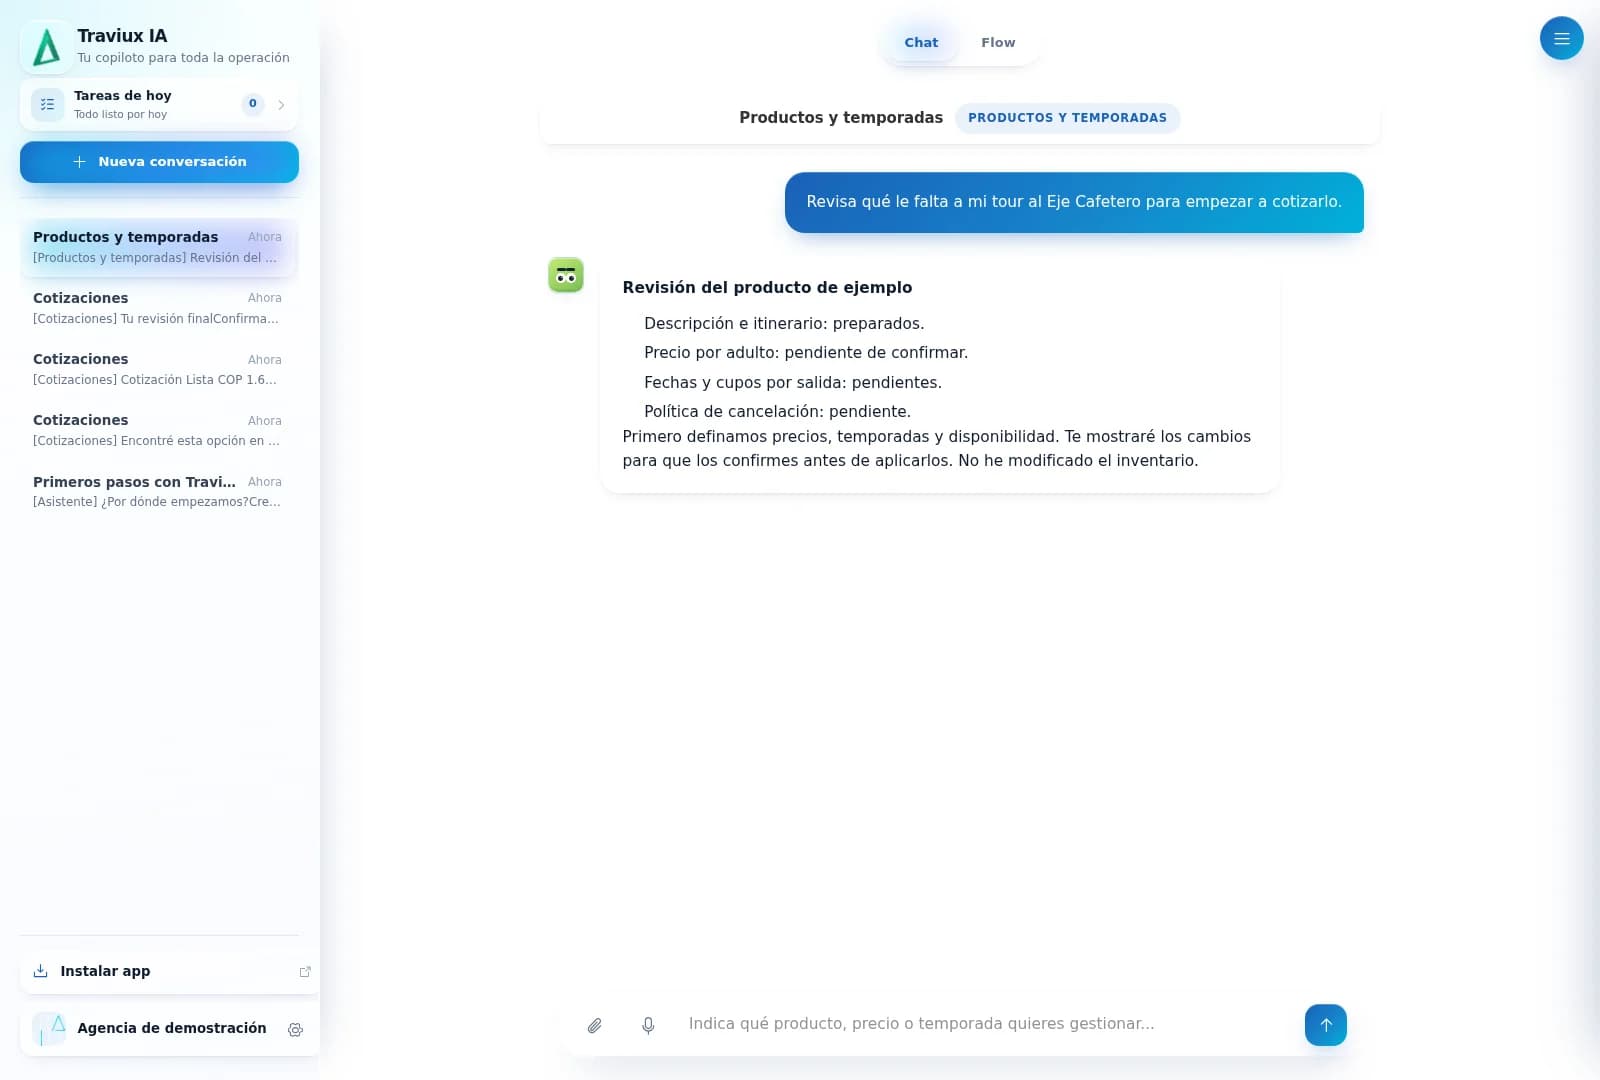The height and width of the screenshot is (1080, 1600).
Task: Click the Tareas de hoy checklist icon
Action: pos(47,104)
